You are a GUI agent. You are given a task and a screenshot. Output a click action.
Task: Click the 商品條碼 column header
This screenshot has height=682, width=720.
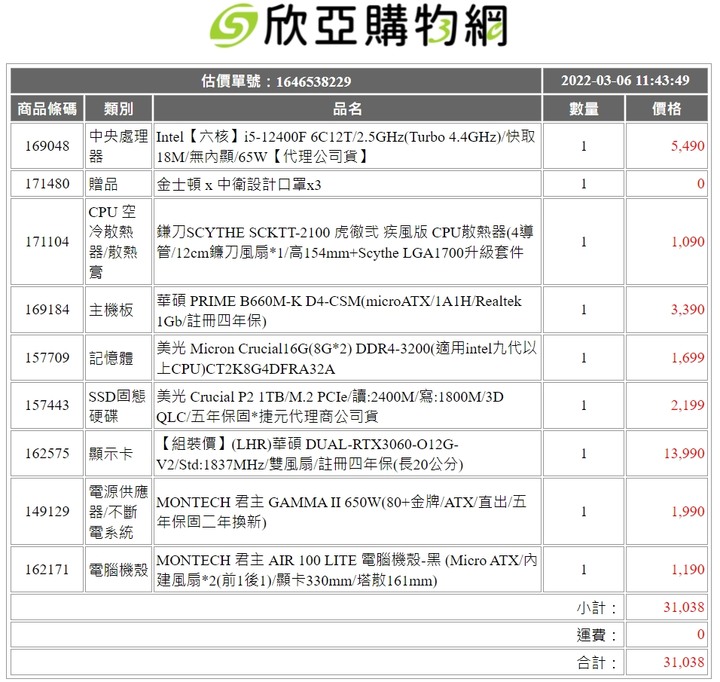click(x=47, y=109)
